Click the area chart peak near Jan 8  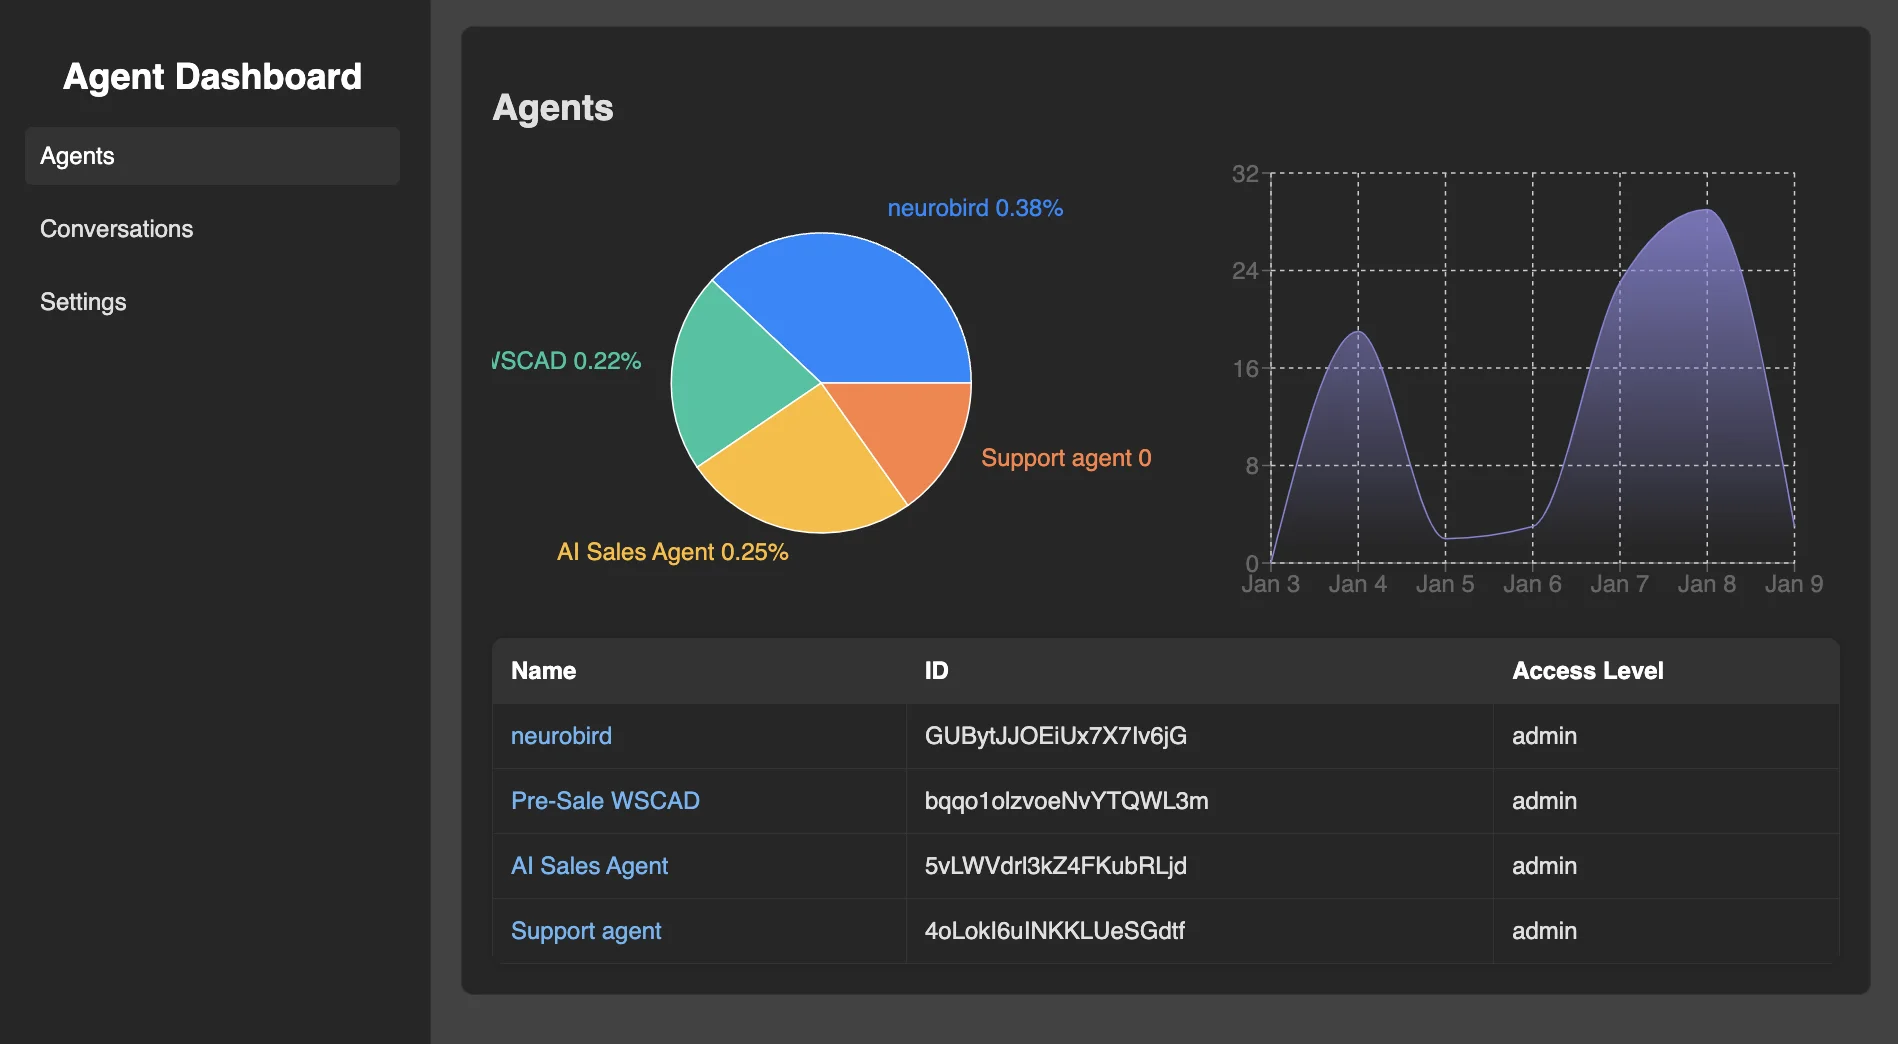pyautogui.click(x=1708, y=210)
